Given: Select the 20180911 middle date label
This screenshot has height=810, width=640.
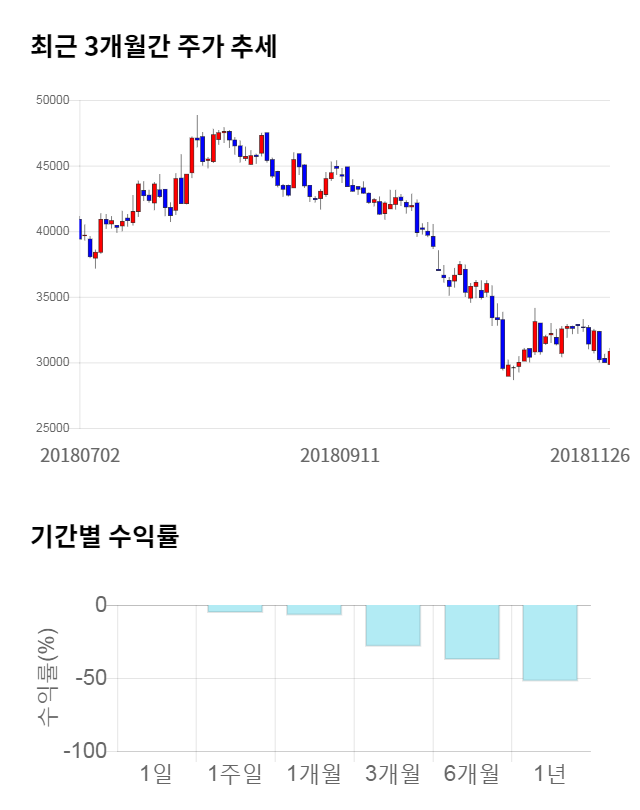Looking at the screenshot, I should tap(340, 455).
